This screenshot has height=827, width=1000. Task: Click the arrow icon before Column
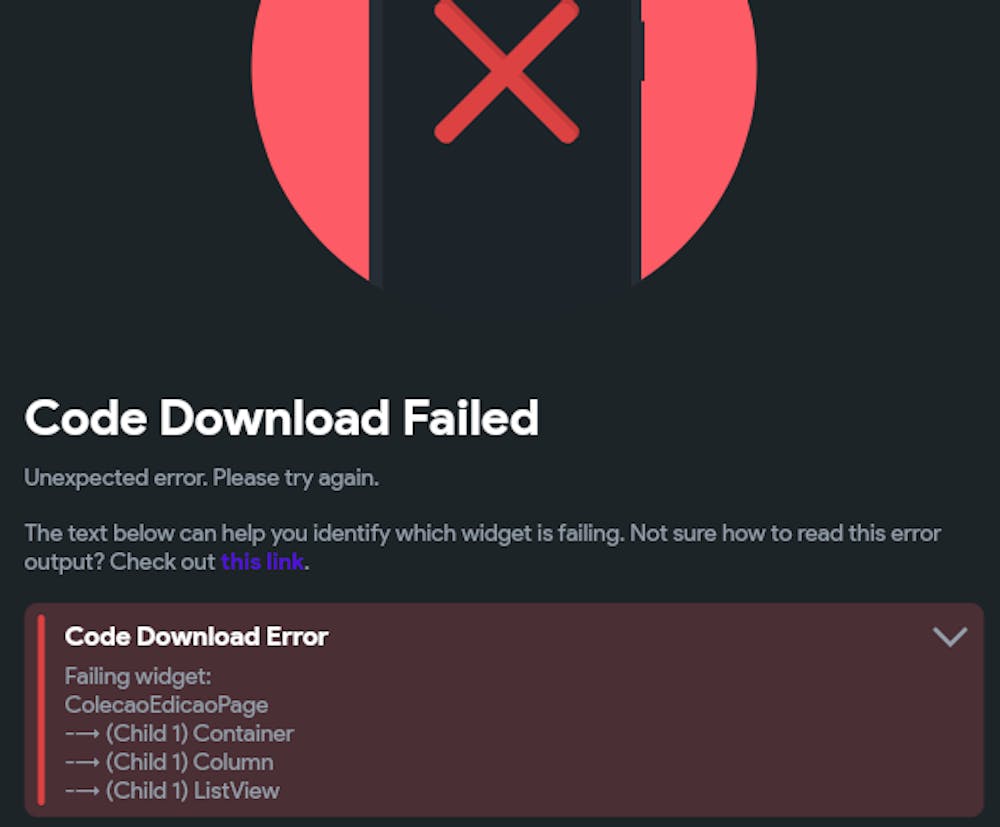(x=82, y=763)
